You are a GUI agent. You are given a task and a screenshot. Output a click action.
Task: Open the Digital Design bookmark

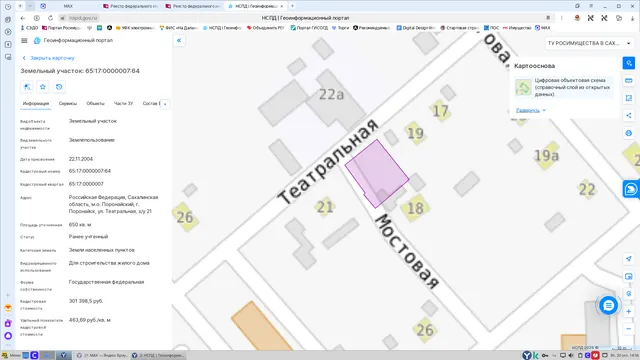pos(416,28)
